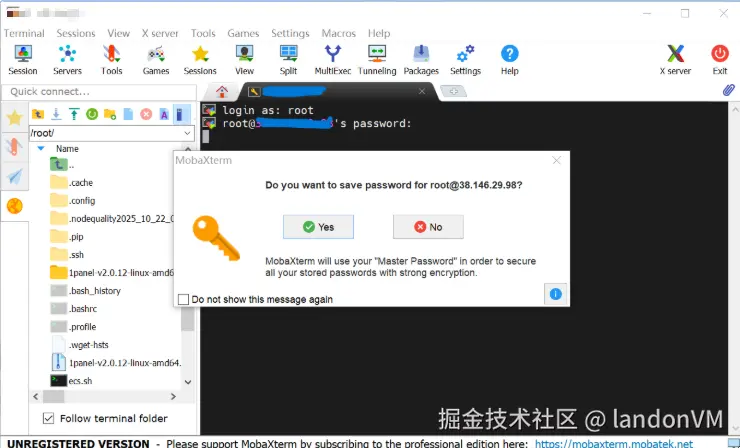This screenshot has height=448, width=740.
Task: Open the Macros menu
Action: pyautogui.click(x=339, y=33)
